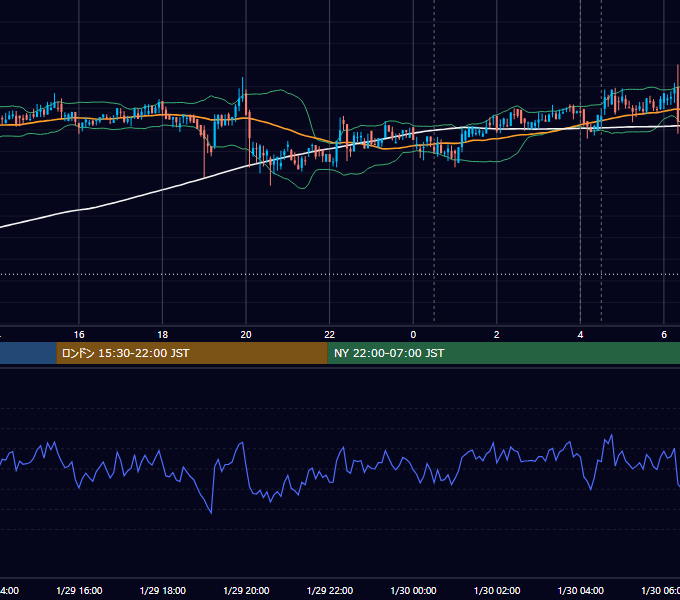The width and height of the screenshot is (680, 600).
Task: Click the 1/29 22:00 date label
Action: (330, 591)
